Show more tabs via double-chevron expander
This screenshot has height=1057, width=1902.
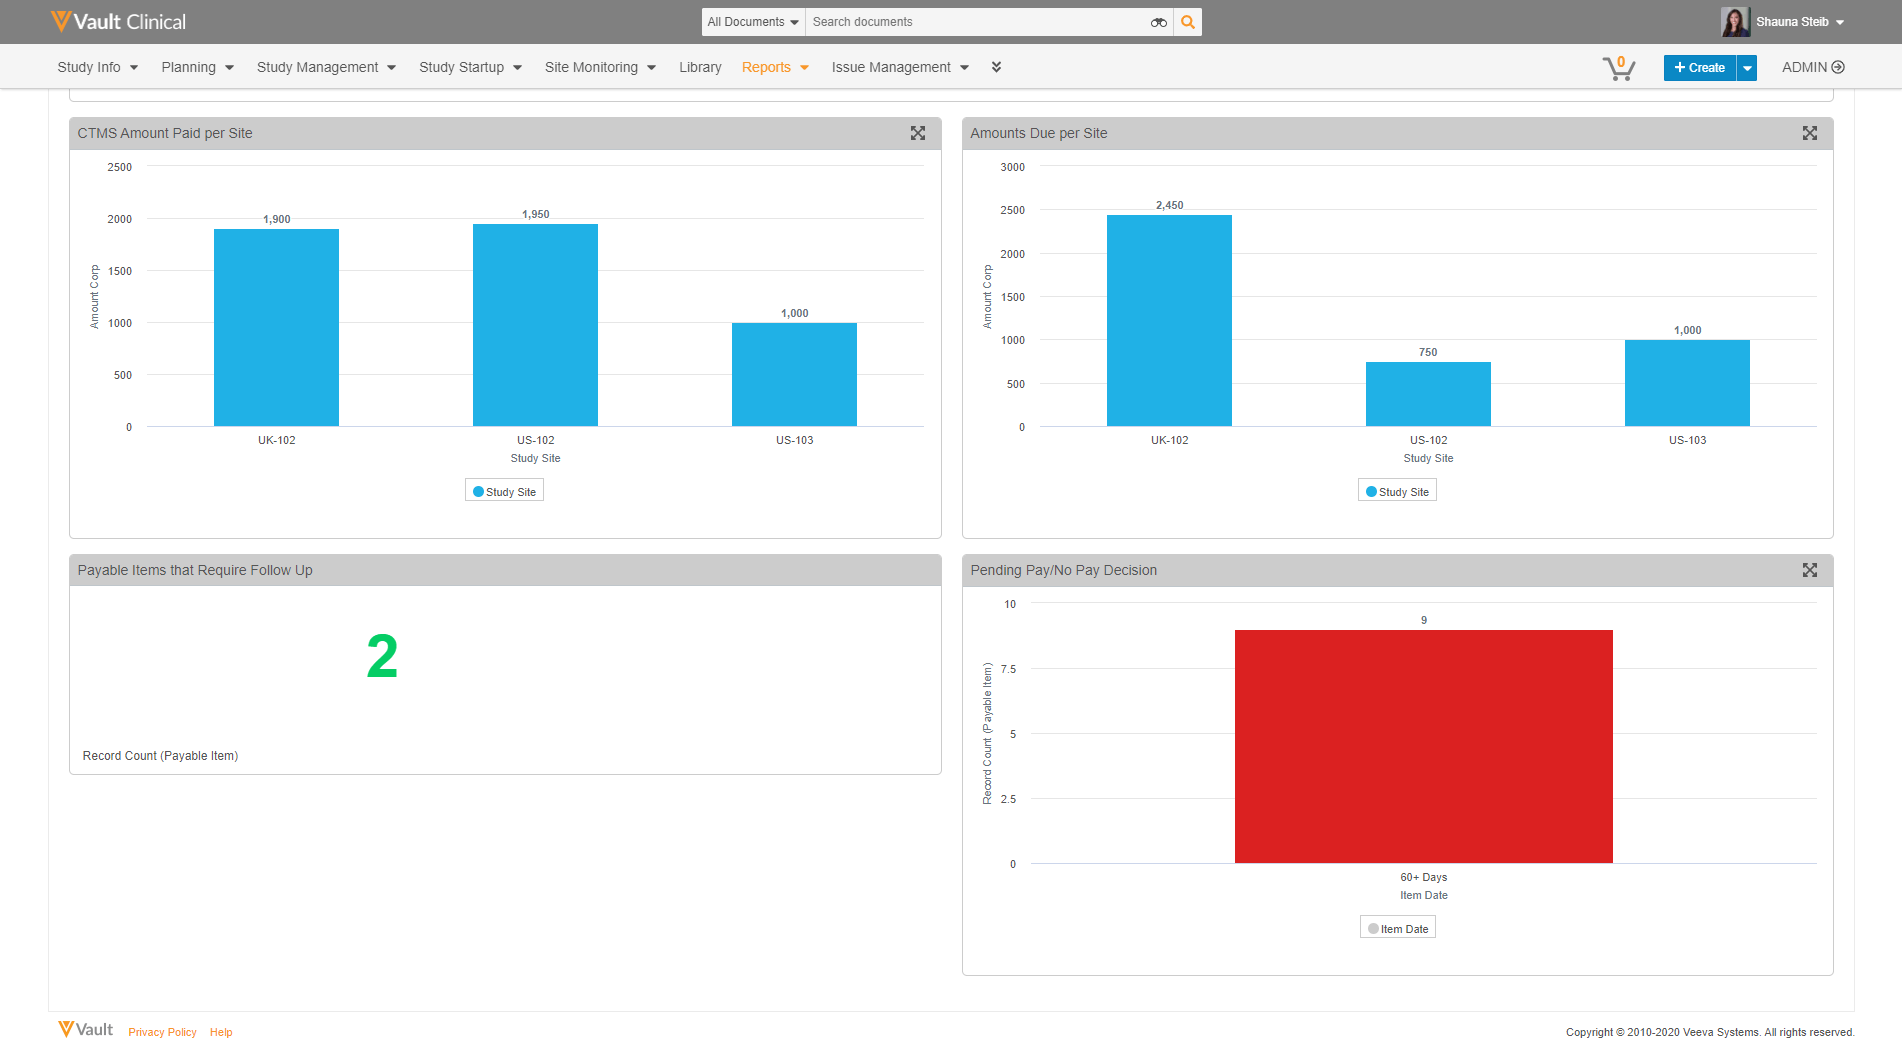[x=996, y=67]
